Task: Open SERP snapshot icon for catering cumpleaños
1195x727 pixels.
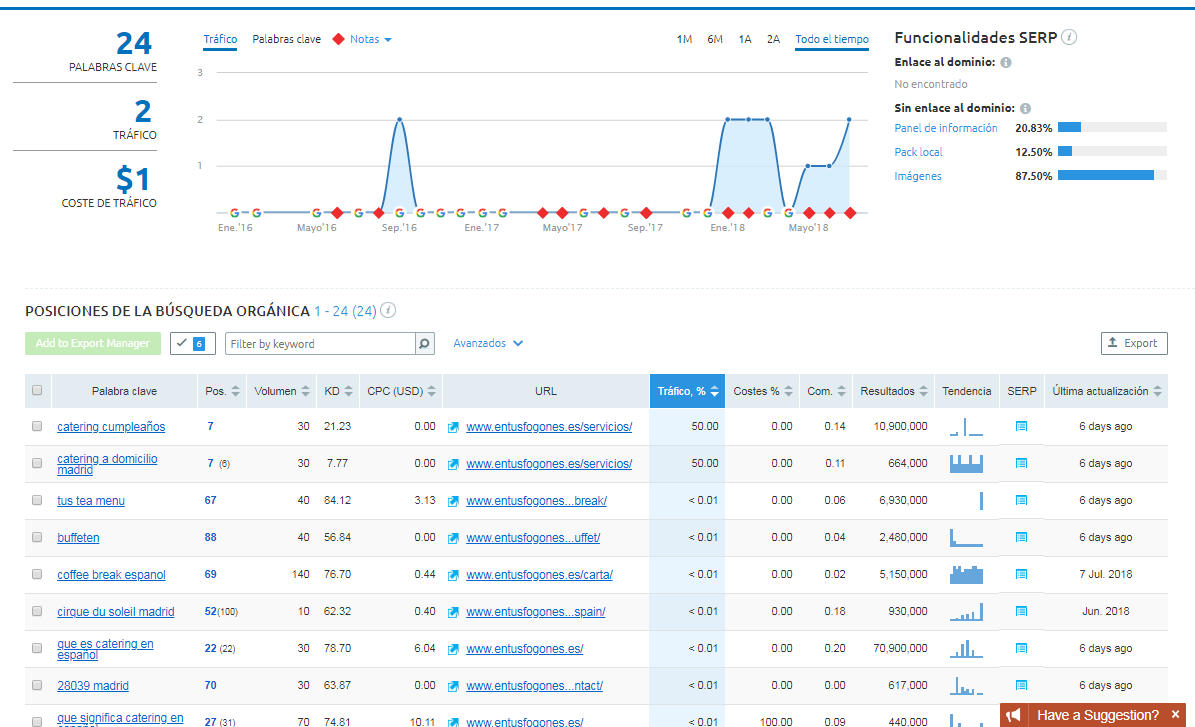Action: (x=1021, y=427)
